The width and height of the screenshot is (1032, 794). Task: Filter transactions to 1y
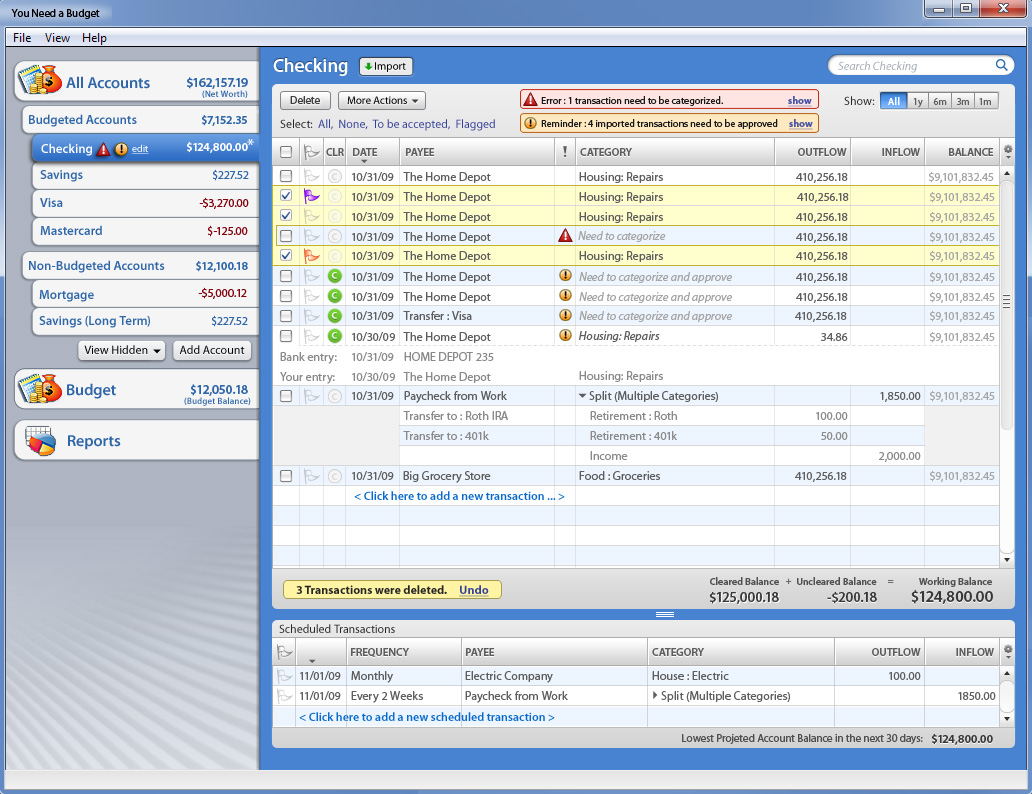[917, 101]
